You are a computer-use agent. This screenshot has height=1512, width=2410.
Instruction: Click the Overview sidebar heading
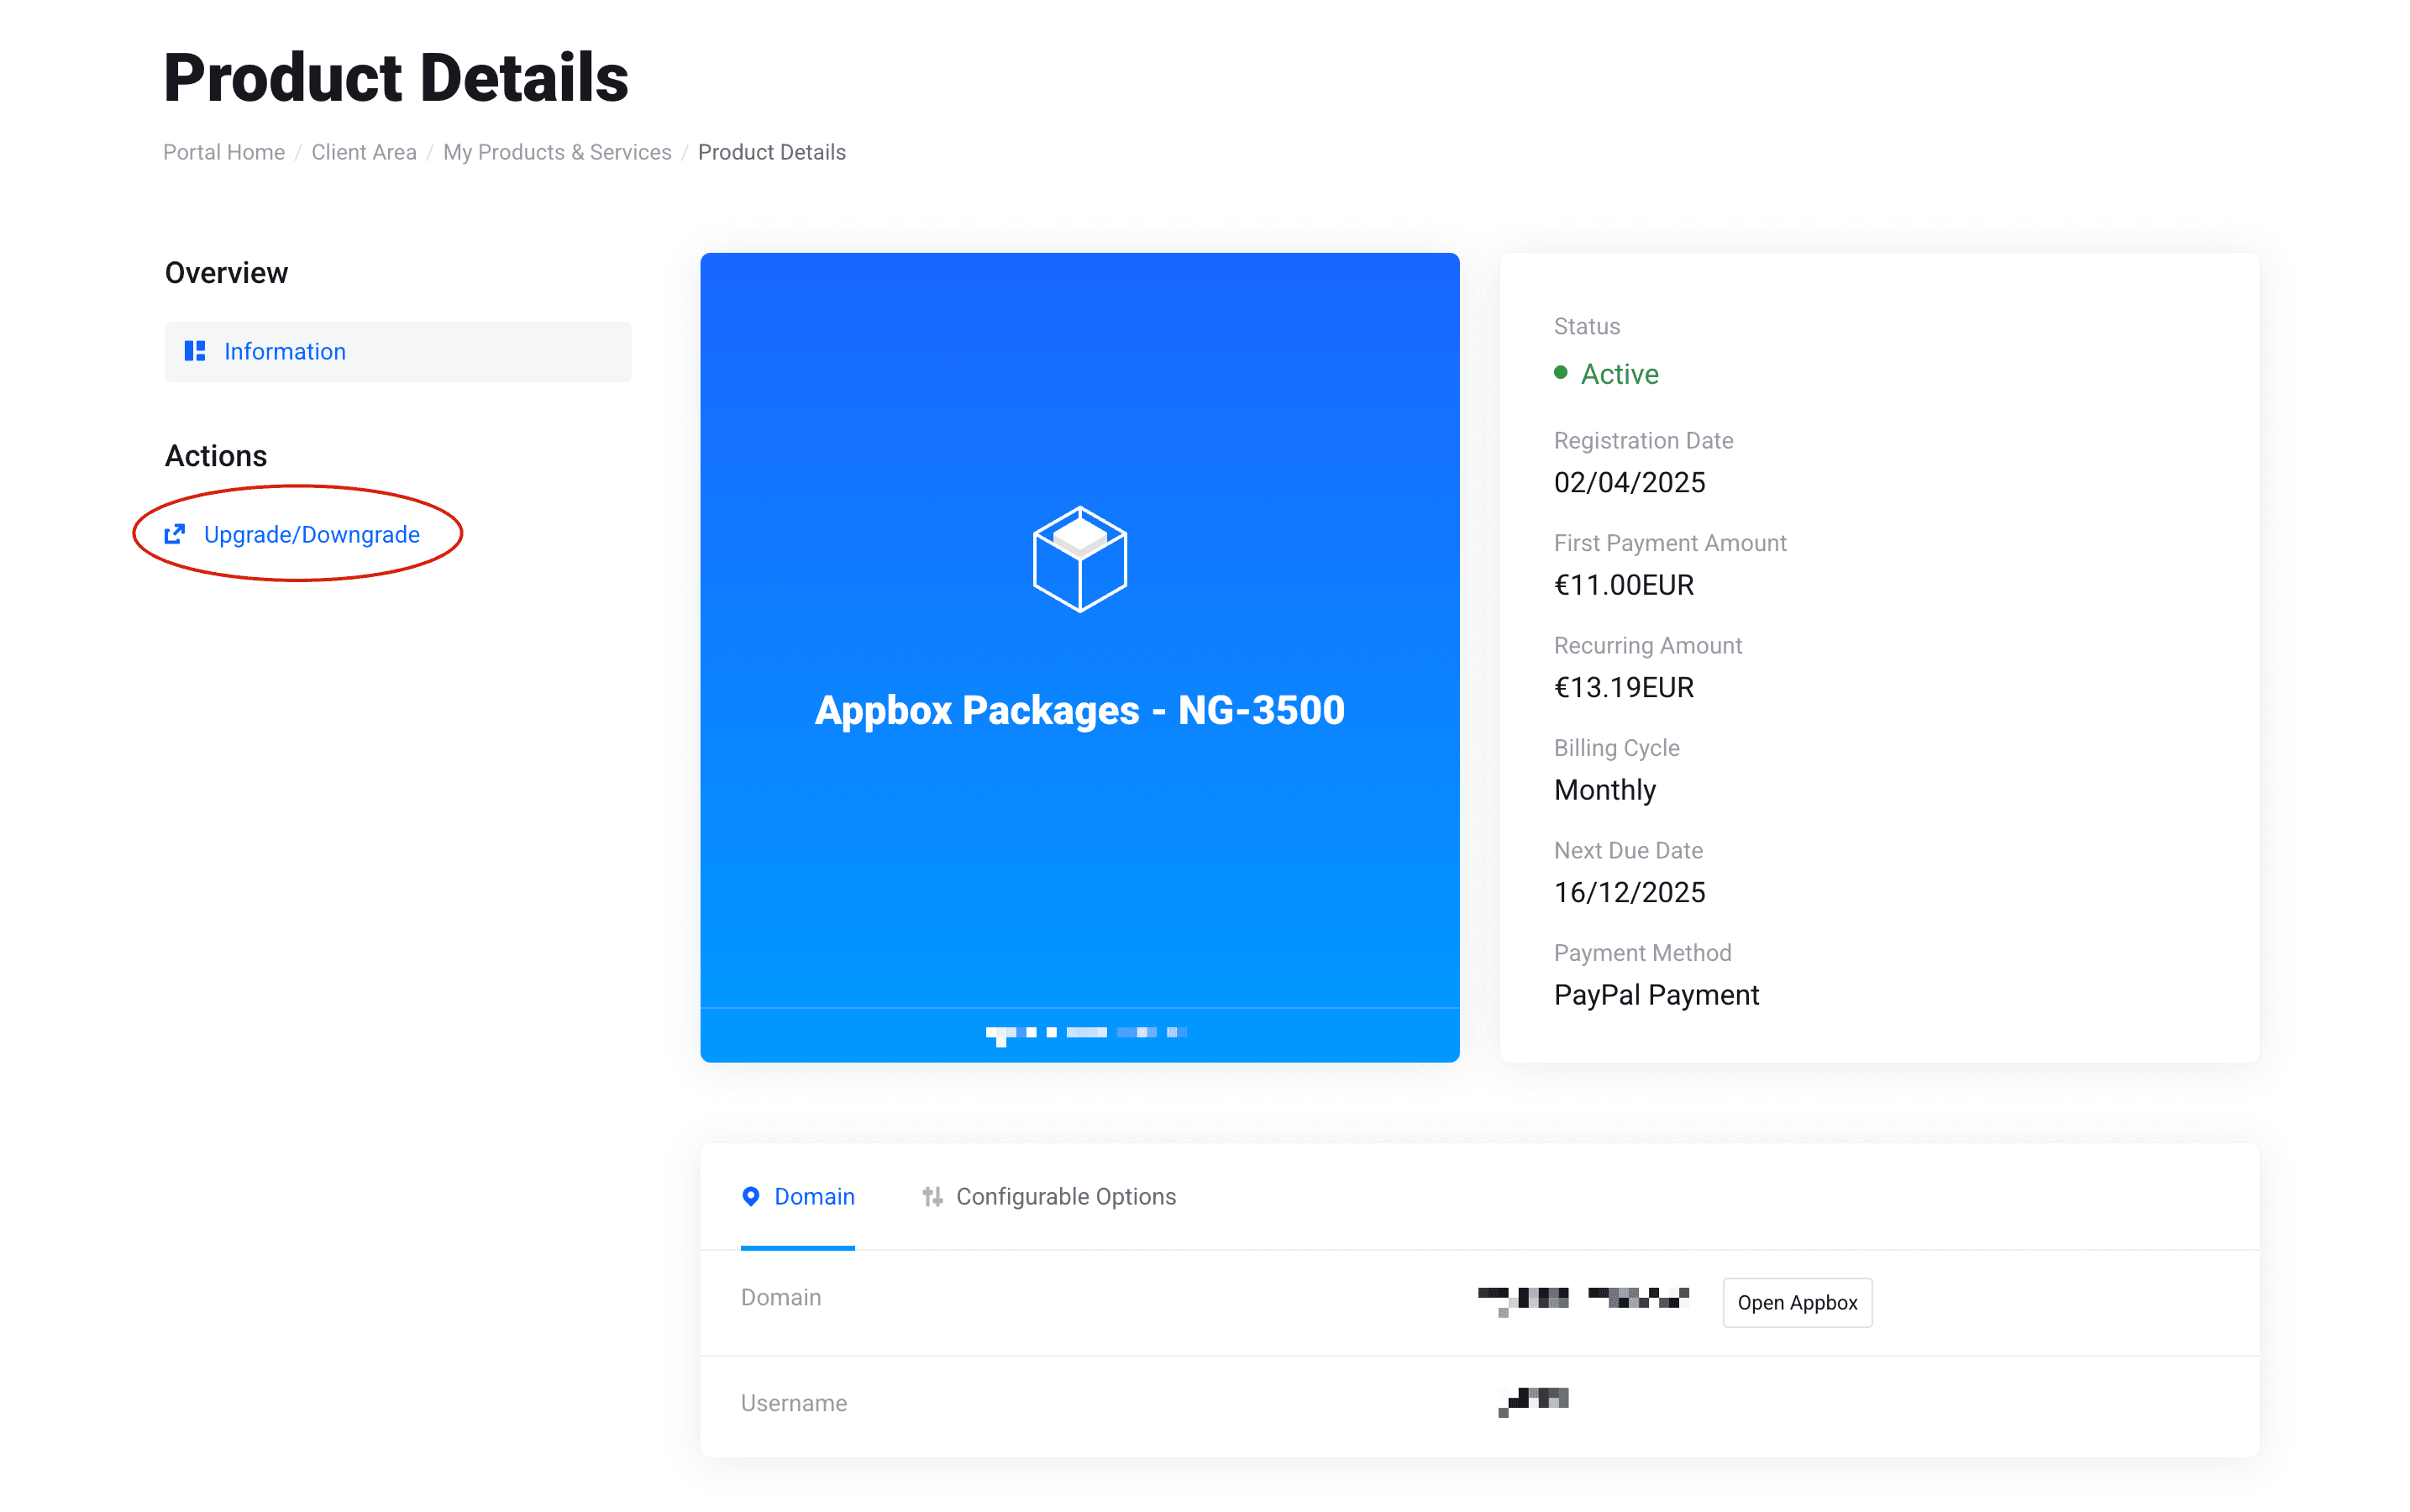(226, 273)
